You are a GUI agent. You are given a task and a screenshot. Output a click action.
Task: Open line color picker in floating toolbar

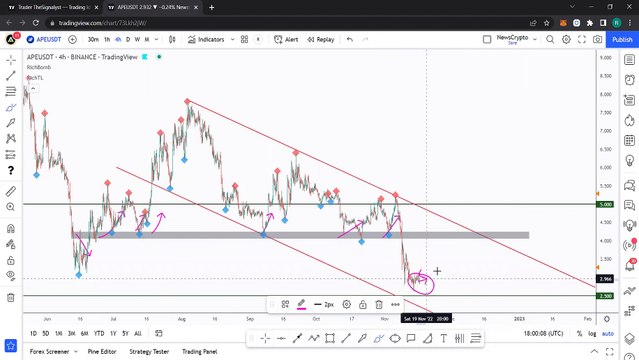point(302,305)
